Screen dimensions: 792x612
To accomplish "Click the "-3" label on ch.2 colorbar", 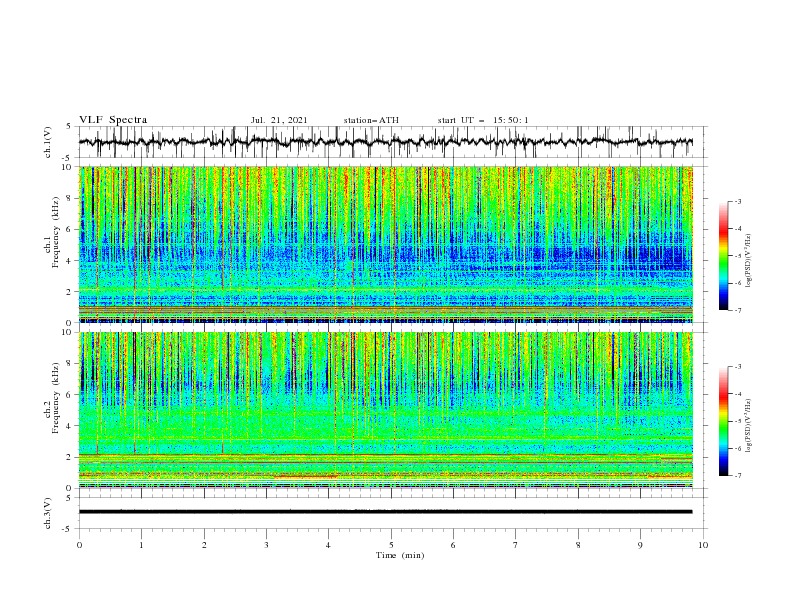I will (x=738, y=367).
